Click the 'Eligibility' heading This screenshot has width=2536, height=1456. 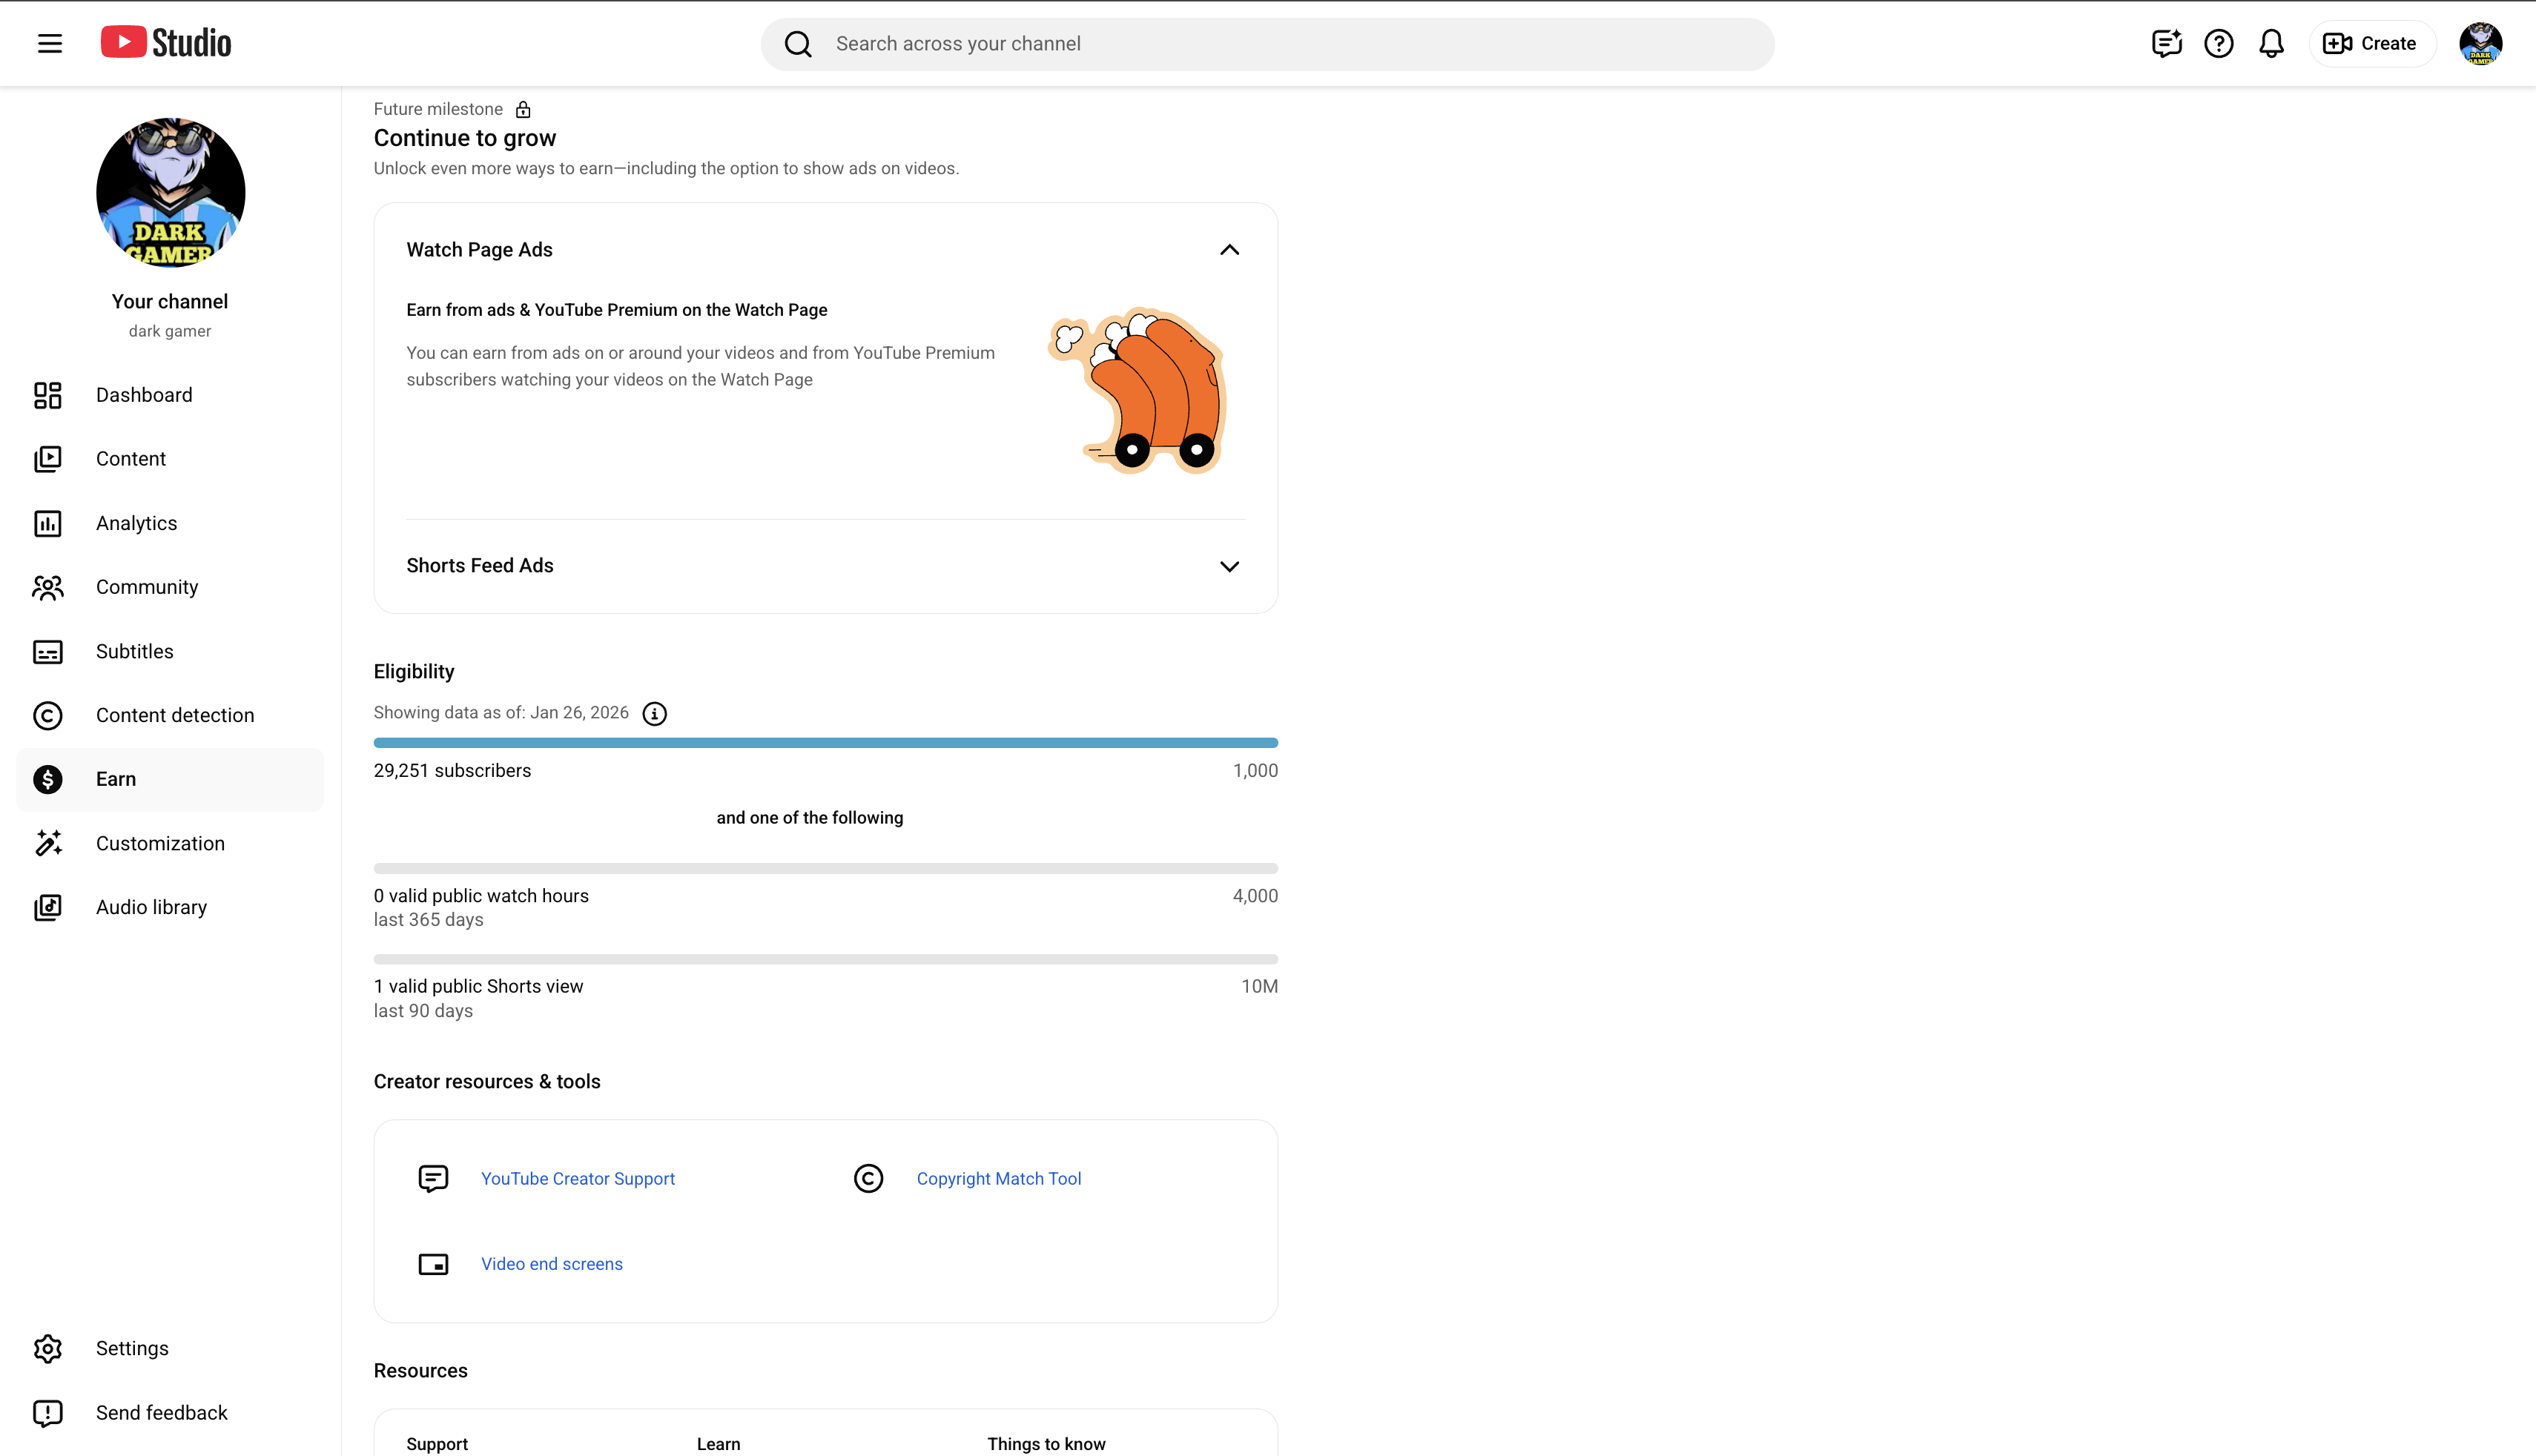(414, 672)
